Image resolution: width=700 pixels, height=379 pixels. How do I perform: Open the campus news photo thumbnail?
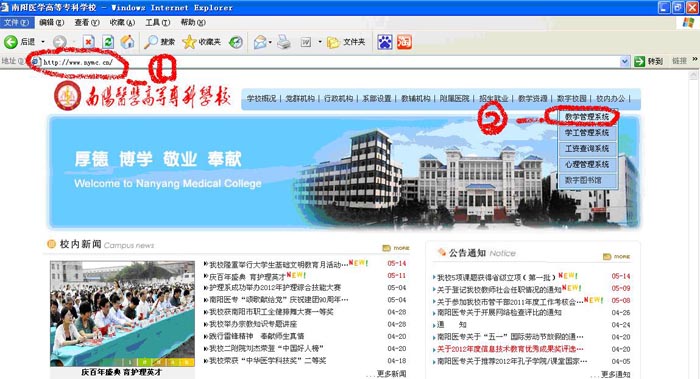[x=122, y=314]
